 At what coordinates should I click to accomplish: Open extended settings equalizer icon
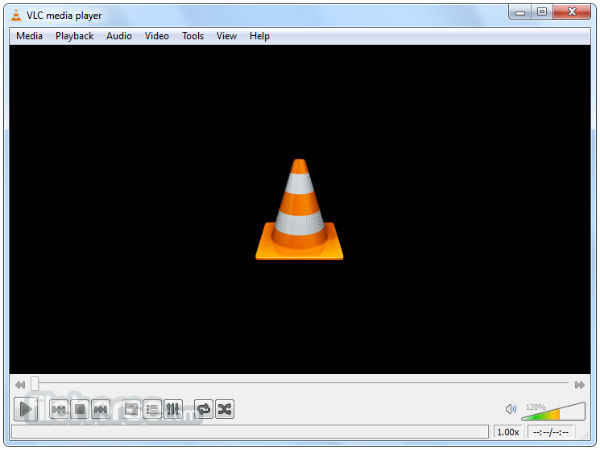click(x=173, y=409)
